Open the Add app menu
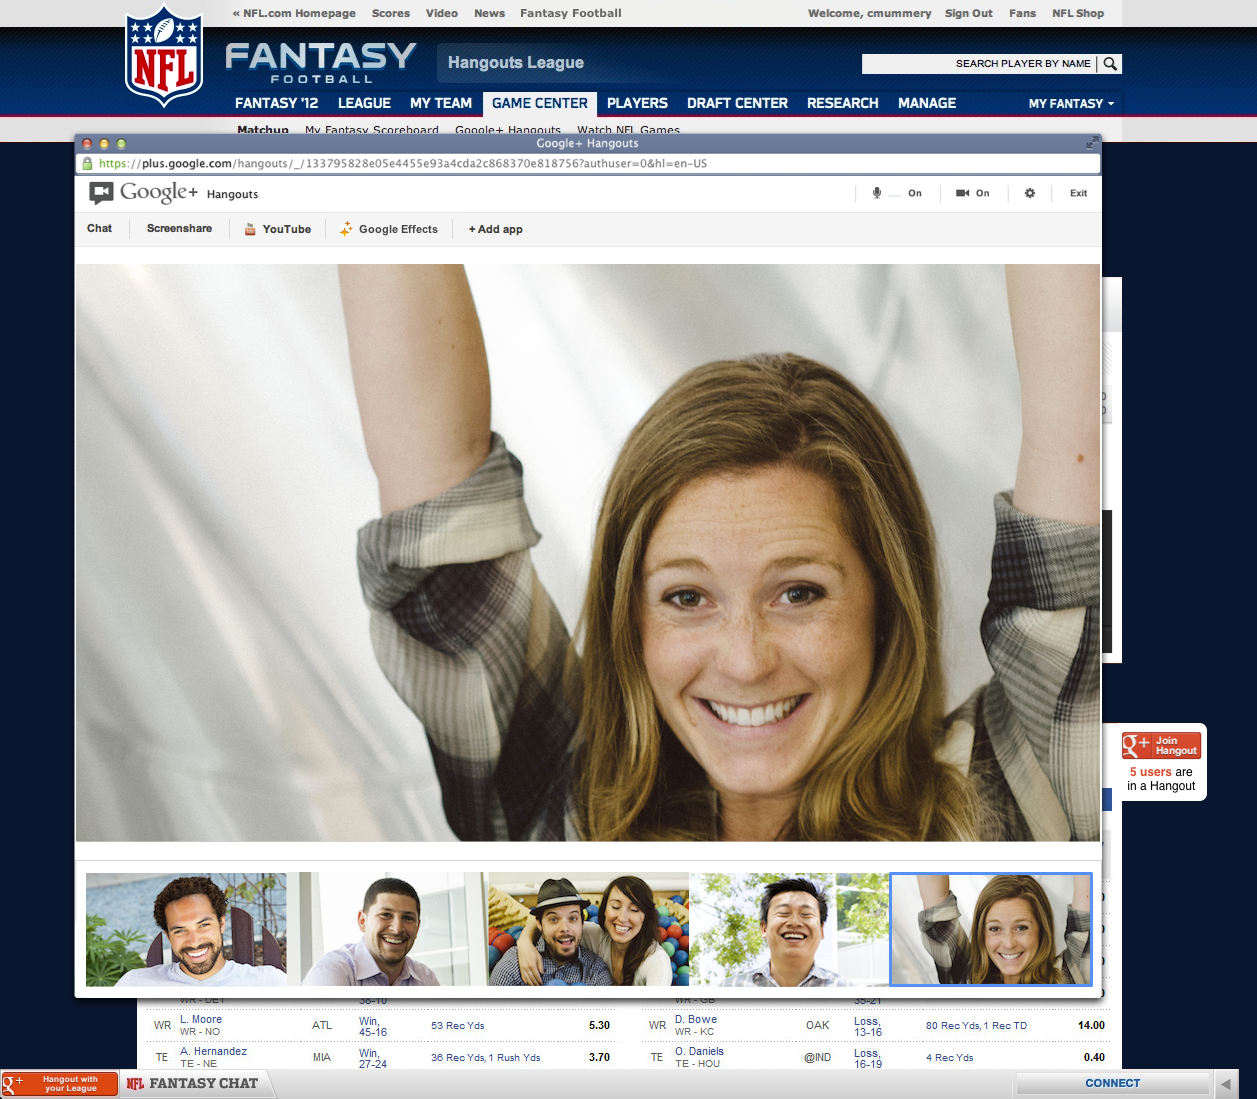This screenshot has width=1257, height=1099. click(495, 229)
